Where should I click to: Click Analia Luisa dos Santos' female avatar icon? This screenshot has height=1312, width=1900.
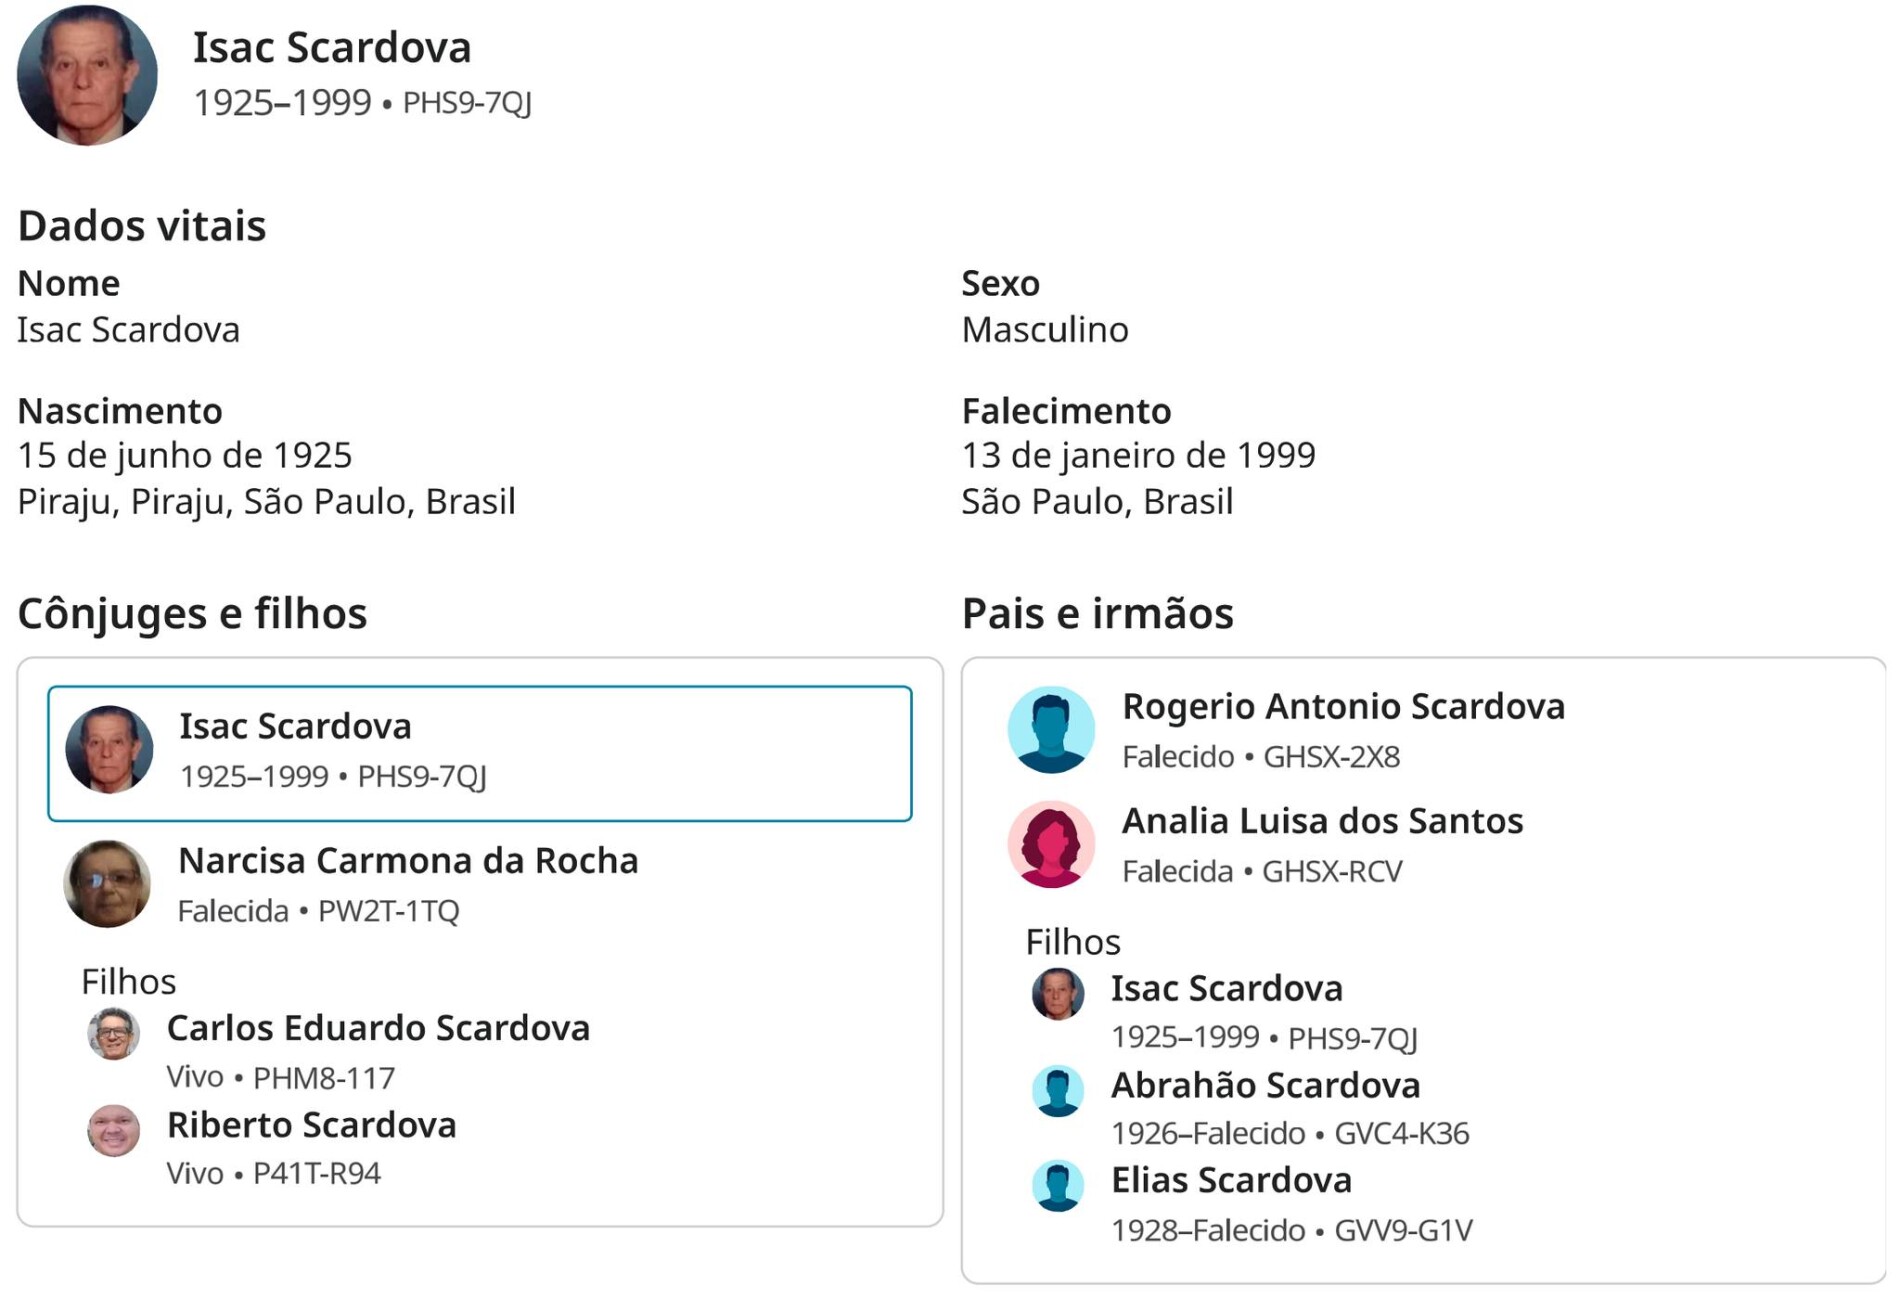[1050, 845]
